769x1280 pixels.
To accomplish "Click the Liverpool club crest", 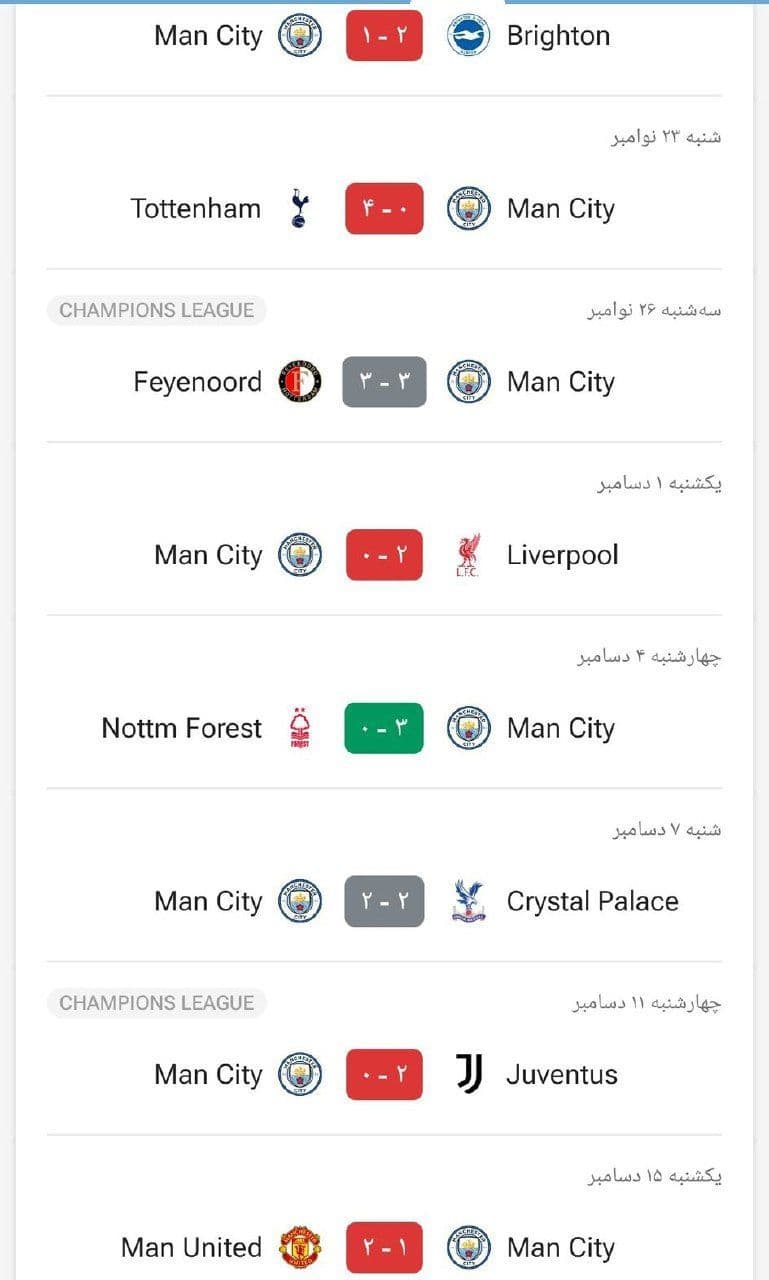I will click(x=468, y=556).
